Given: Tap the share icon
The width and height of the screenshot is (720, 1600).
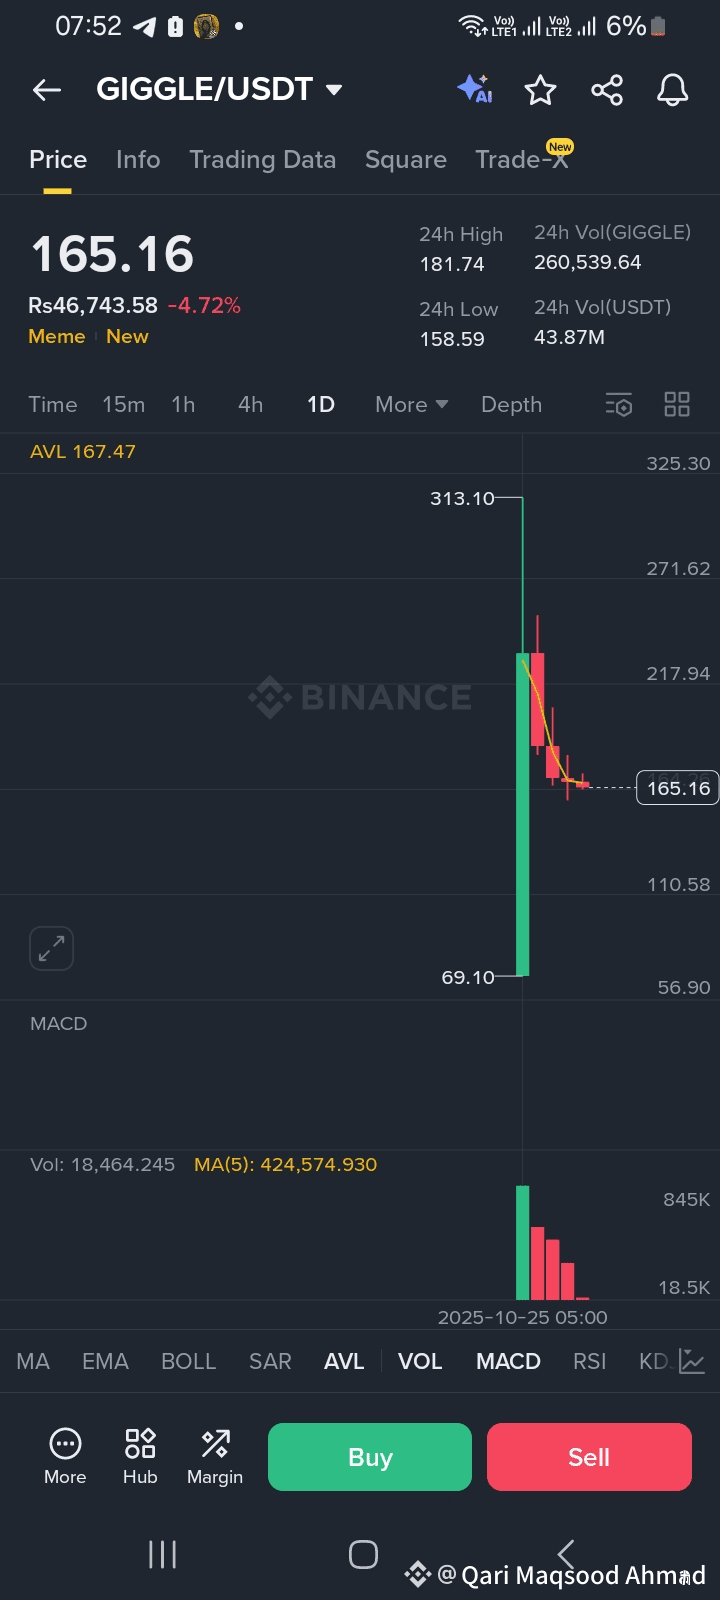Looking at the screenshot, I should click(607, 90).
